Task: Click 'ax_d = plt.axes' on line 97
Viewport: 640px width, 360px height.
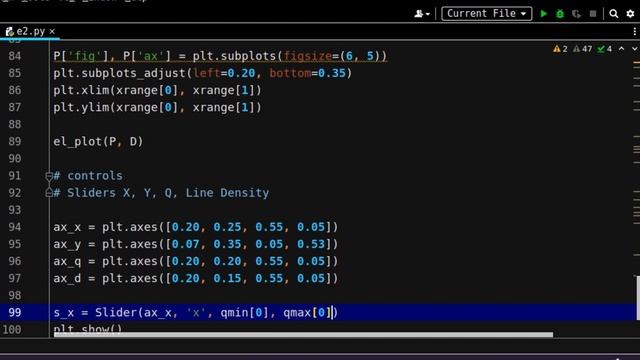Action: pos(105,278)
